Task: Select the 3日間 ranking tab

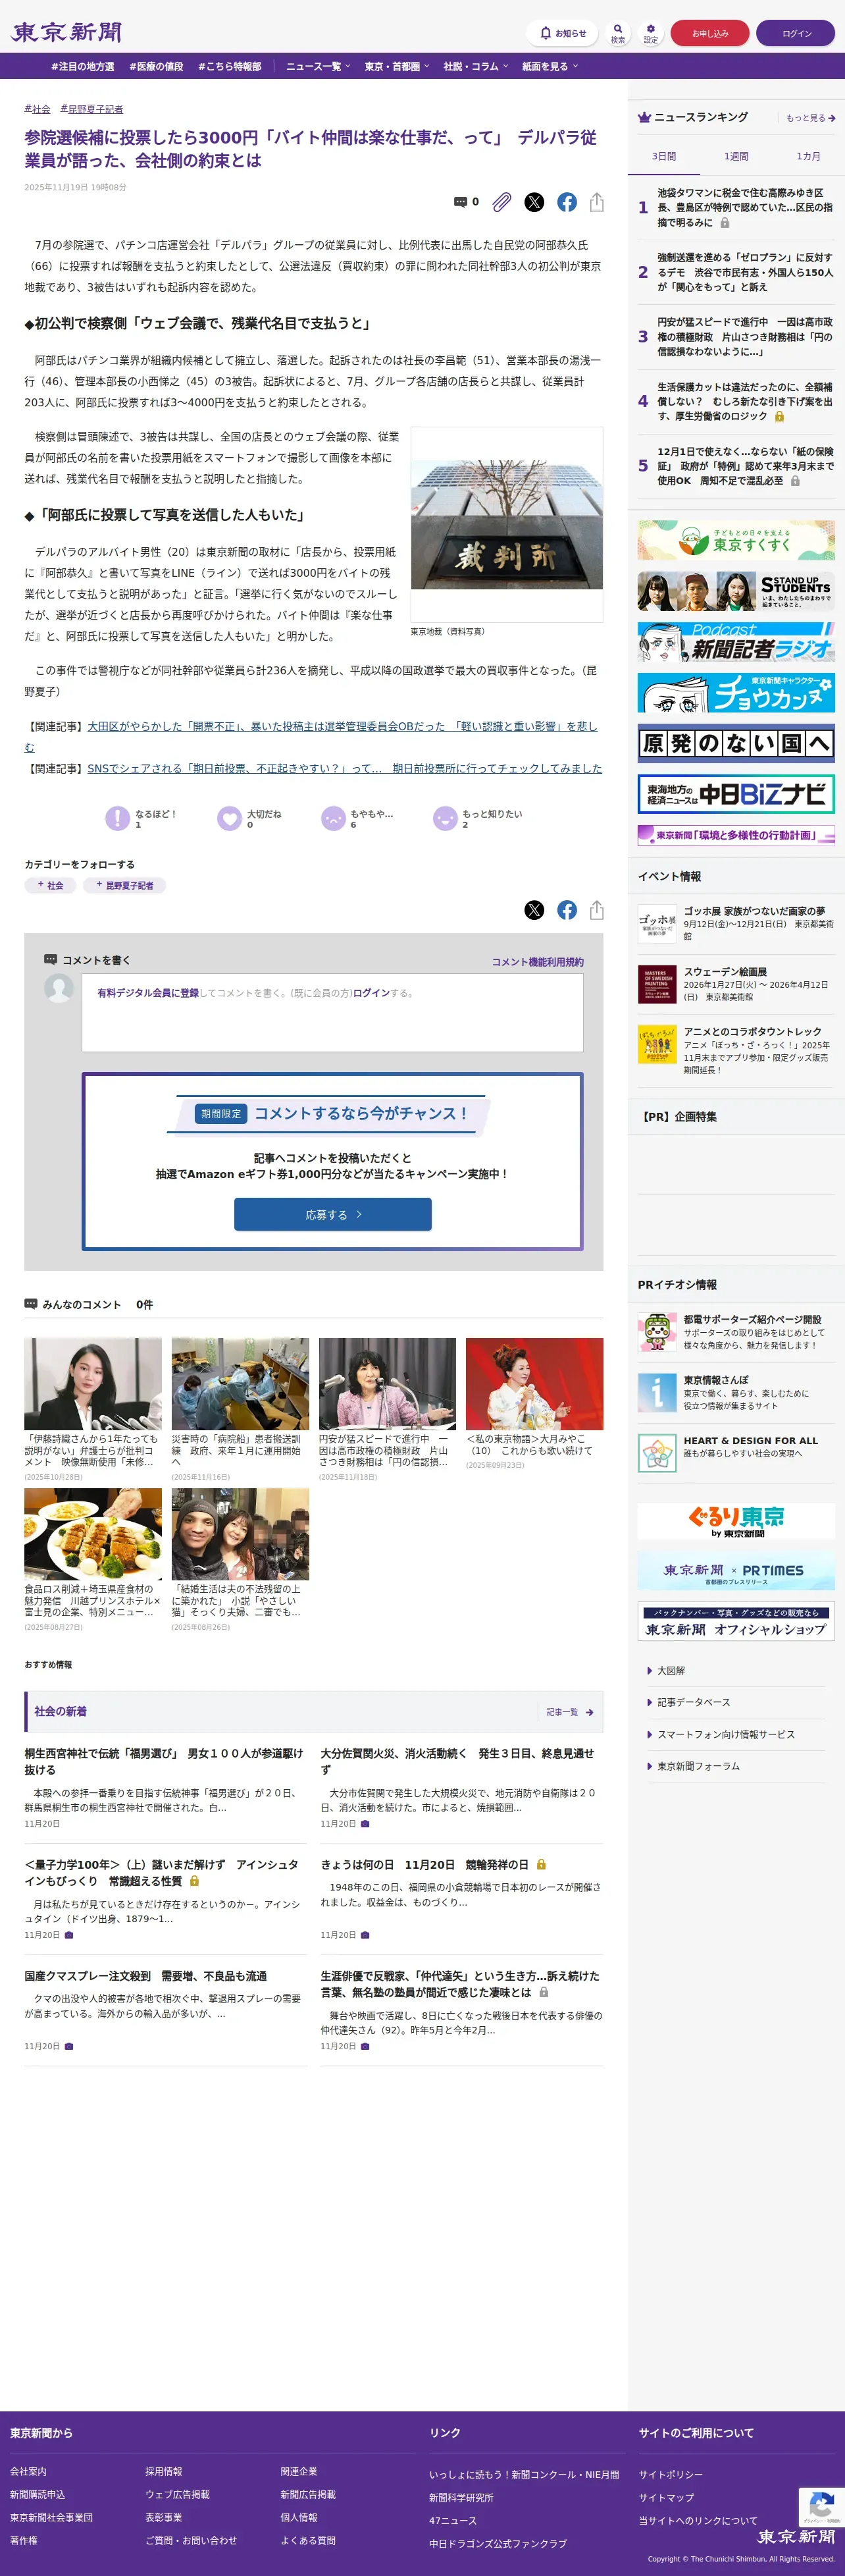Action: 664,156
